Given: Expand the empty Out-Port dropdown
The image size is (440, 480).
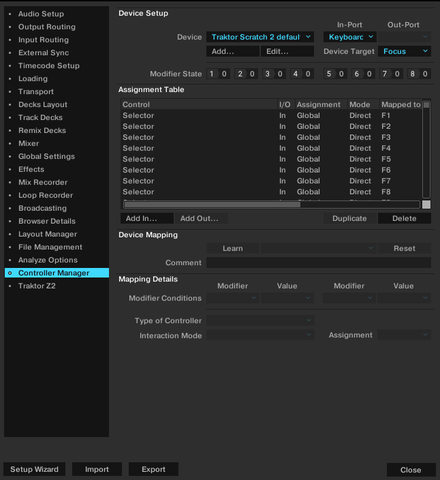Looking at the screenshot, I should click(x=404, y=37).
